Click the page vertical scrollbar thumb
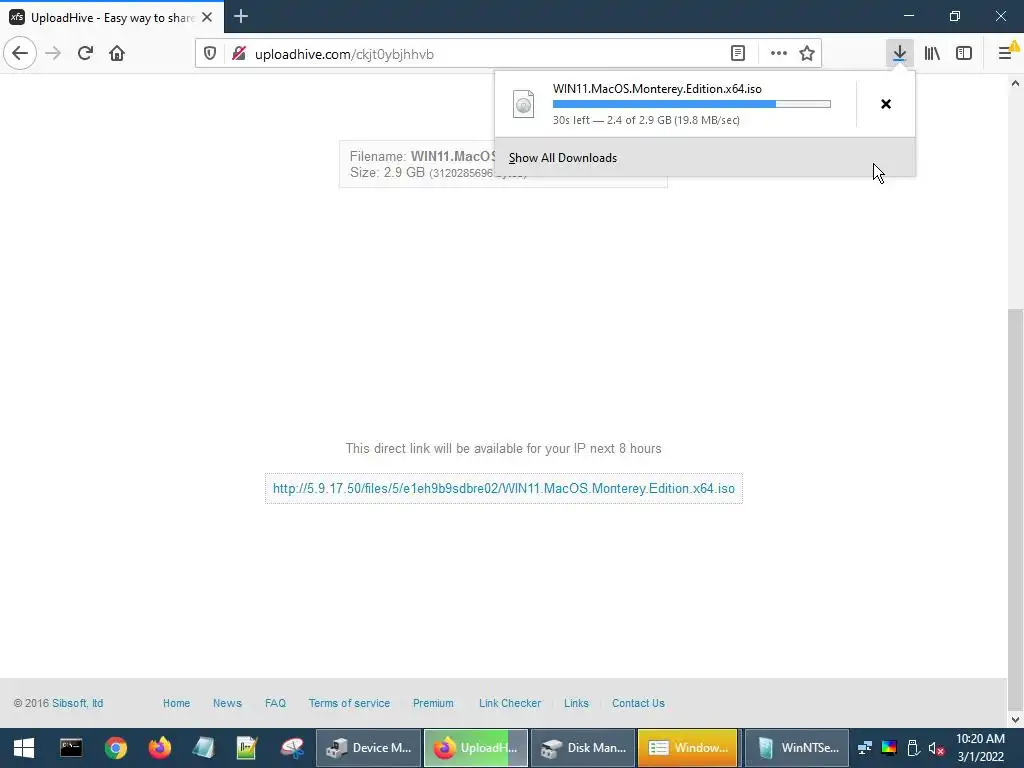The height and width of the screenshot is (768, 1024). 1016,509
